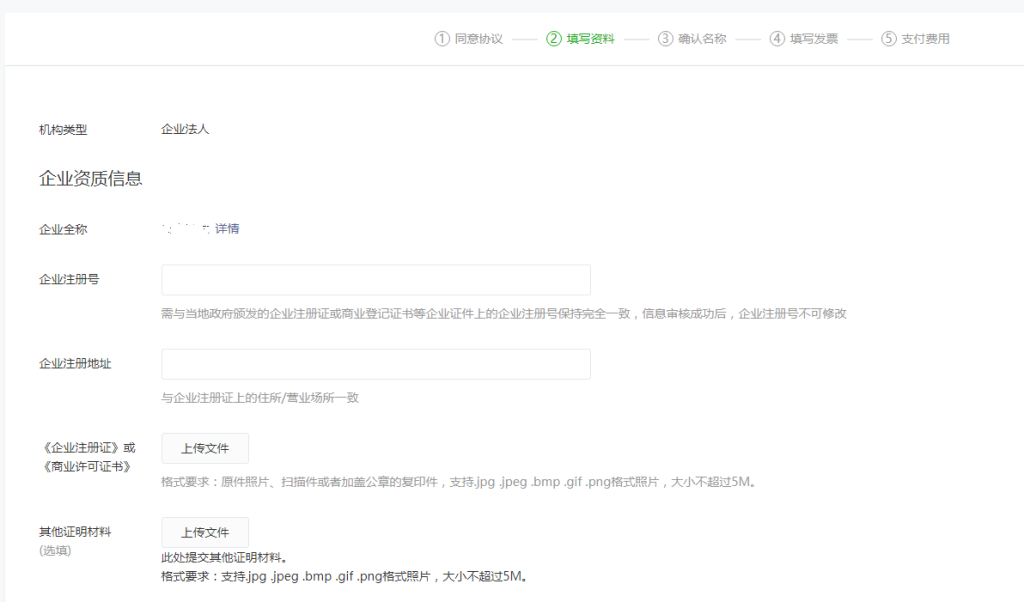Focus the 企业注册号 input field

click(x=376, y=280)
